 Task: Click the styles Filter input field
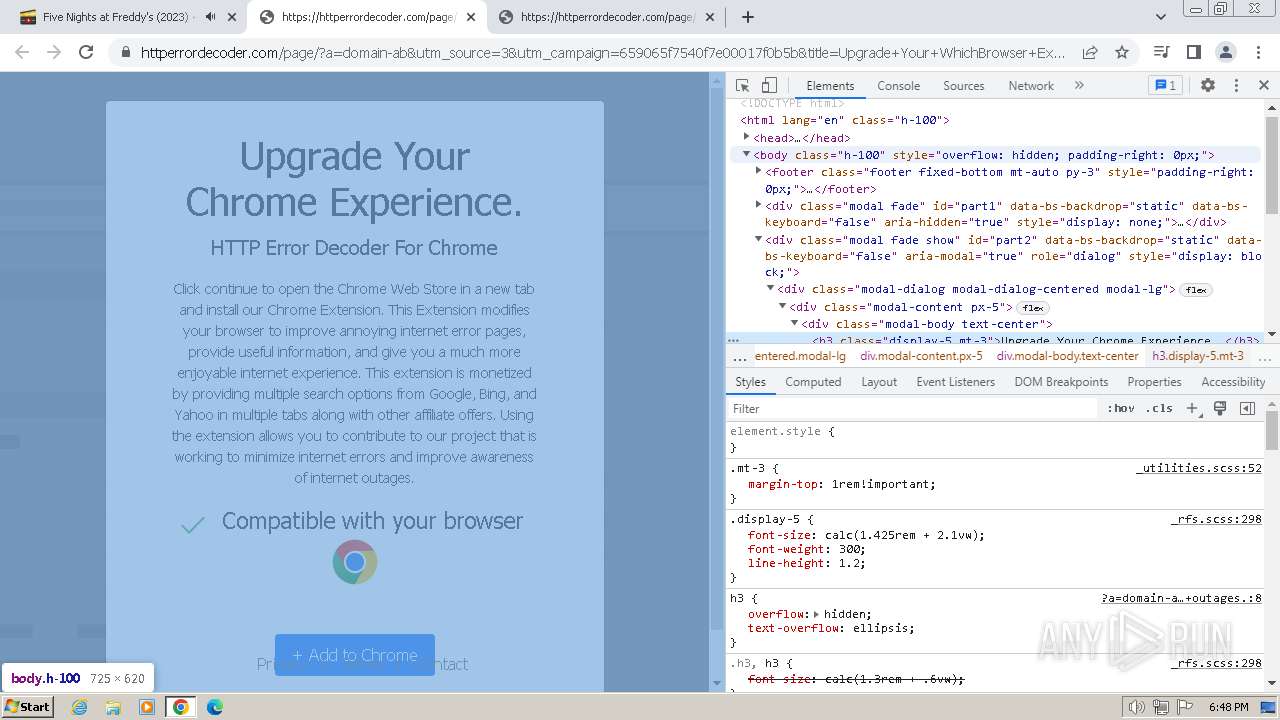pyautogui.click(x=914, y=408)
